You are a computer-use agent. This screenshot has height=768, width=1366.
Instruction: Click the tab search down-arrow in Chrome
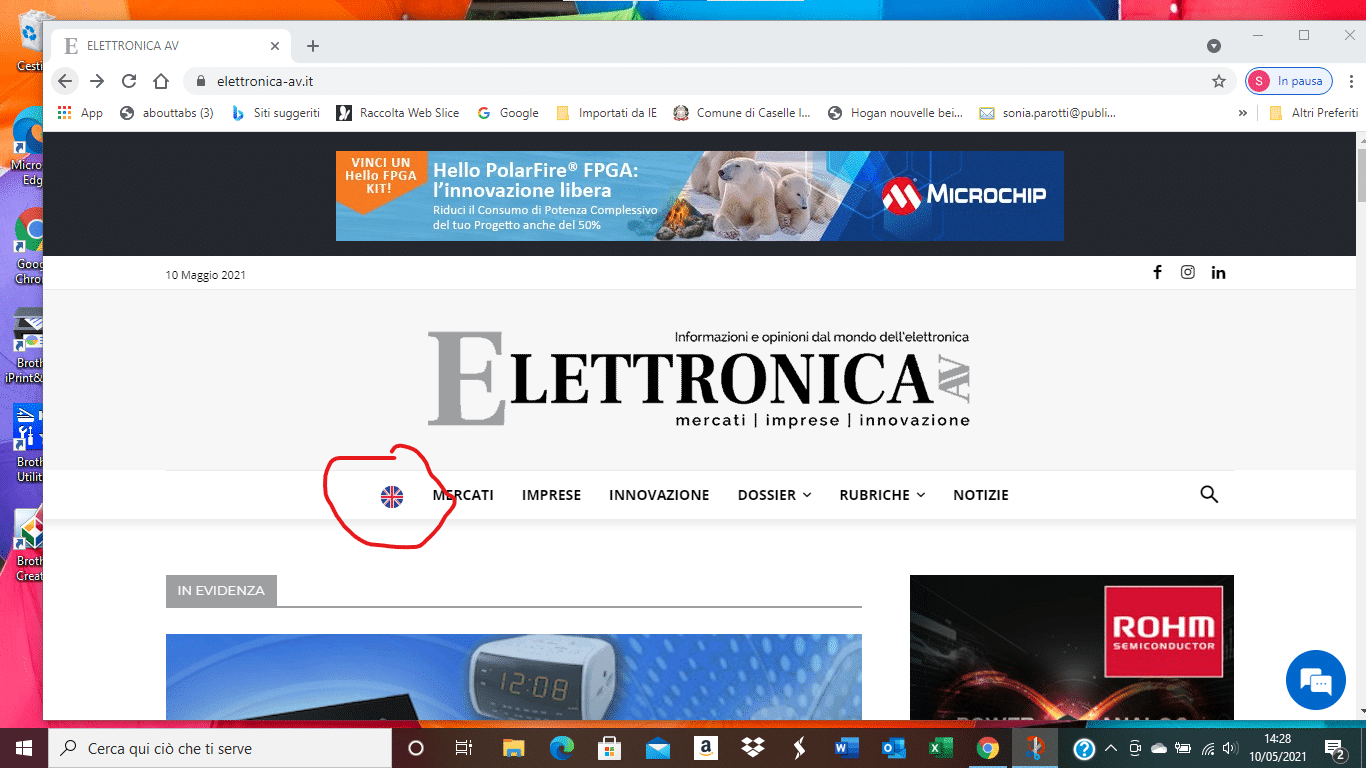pos(1214,46)
